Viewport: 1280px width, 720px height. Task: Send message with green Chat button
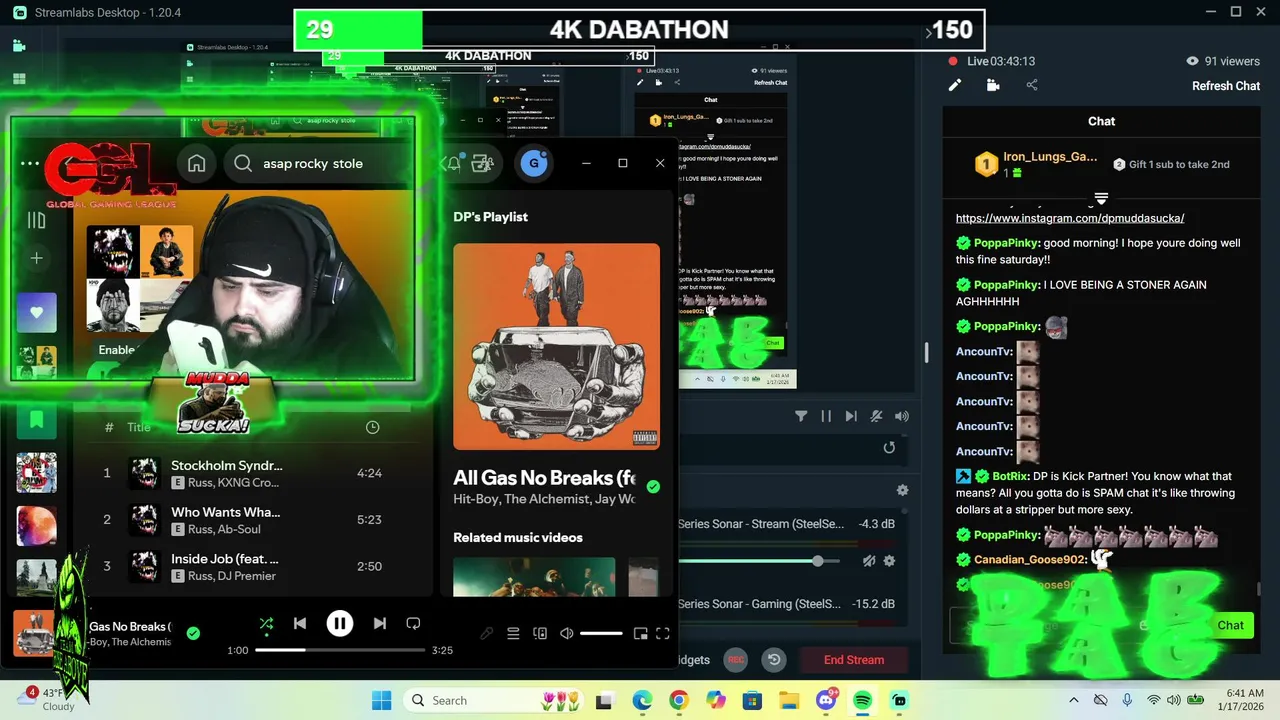1230,625
